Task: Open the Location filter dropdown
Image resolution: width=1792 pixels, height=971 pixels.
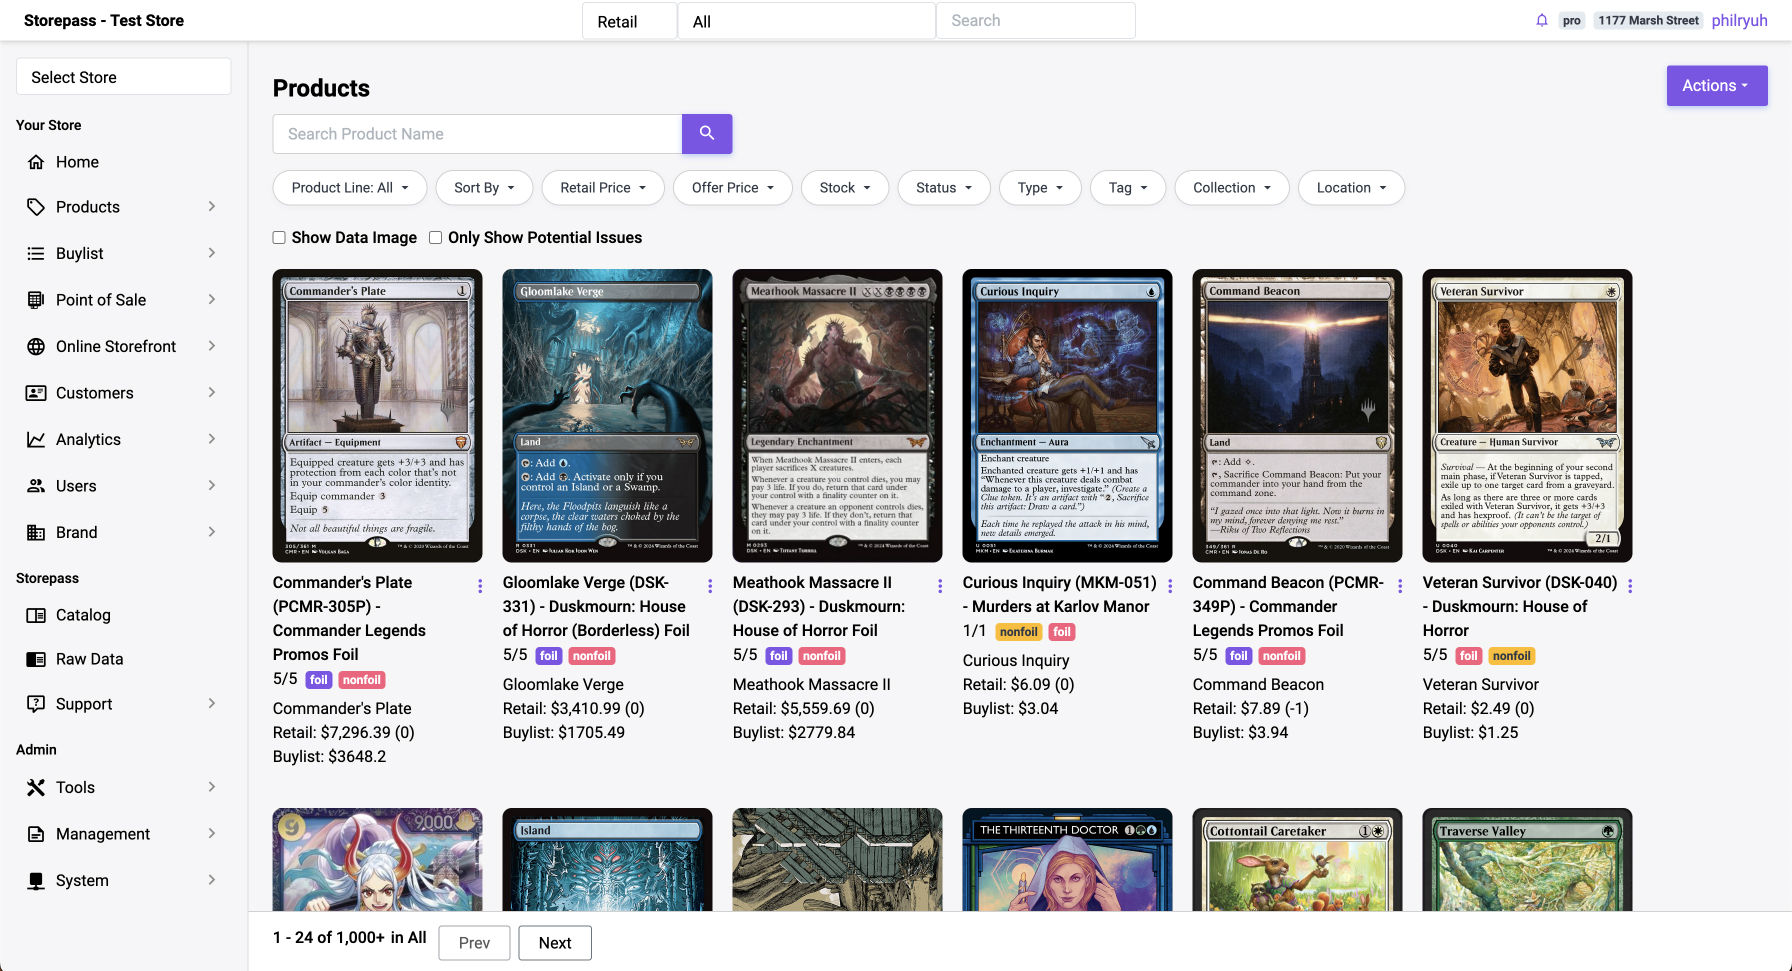Action: tap(1352, 188)
